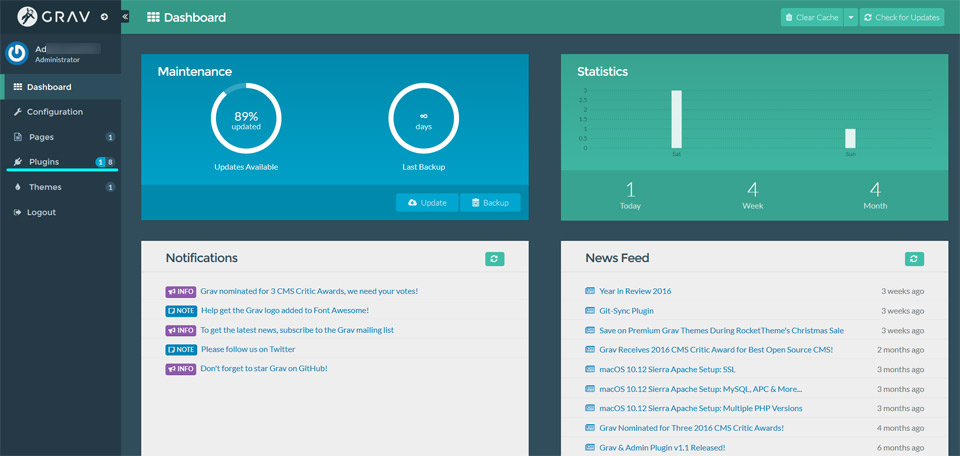
Task: Click the Plugins plug icon
Action: click(18, 162)
